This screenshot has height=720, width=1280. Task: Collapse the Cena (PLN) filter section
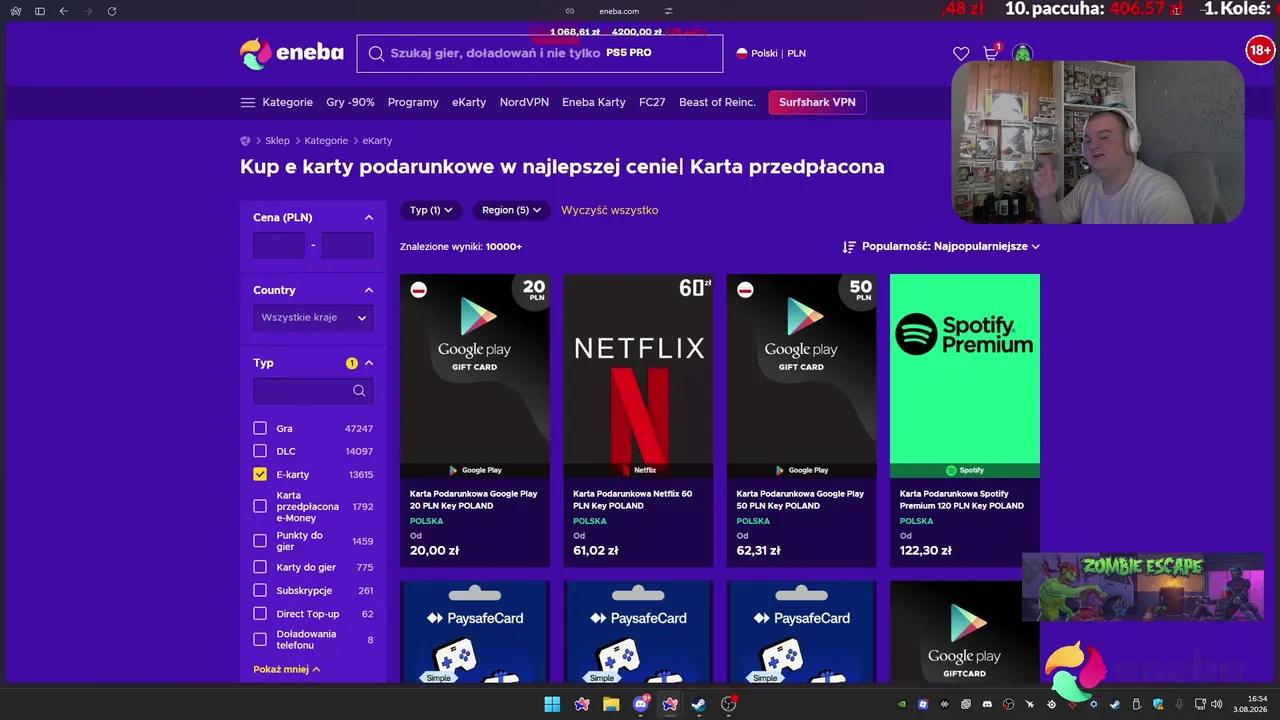pyautogui.click(x=369, y=217)
